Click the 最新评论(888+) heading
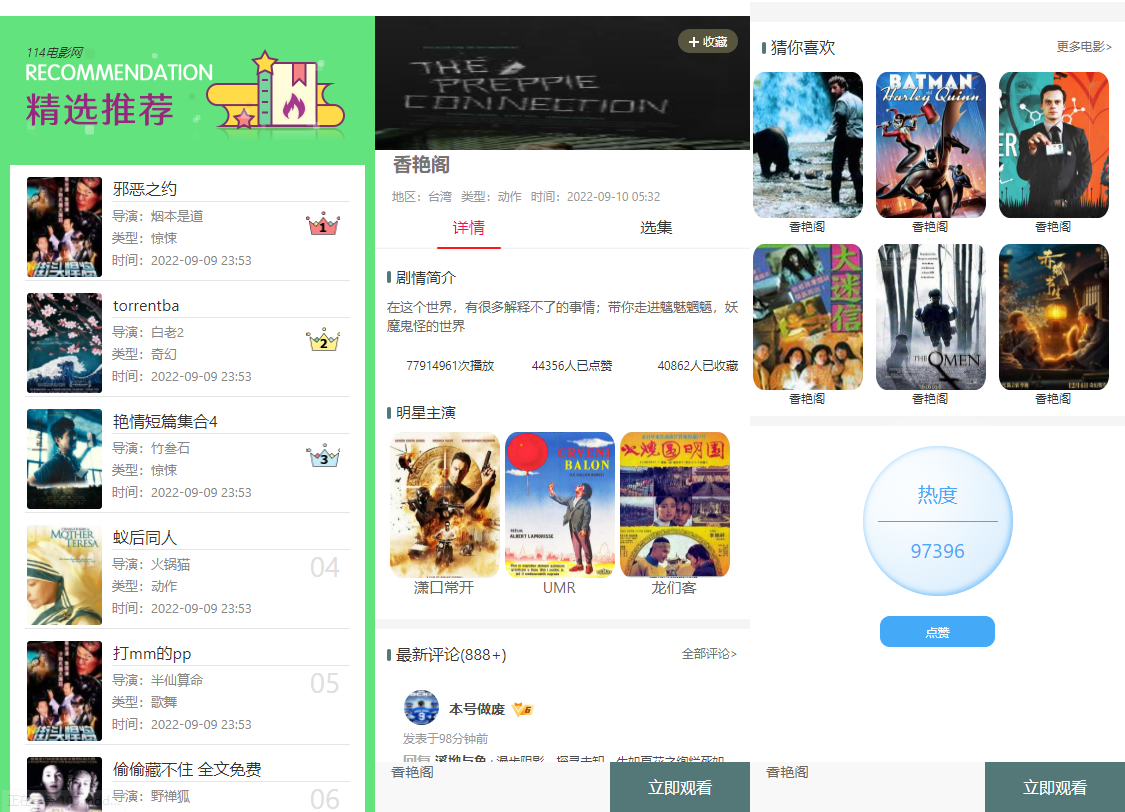The width and height of the screenshot is (1125, 812). pyautogui.click(x=451, y=655)
